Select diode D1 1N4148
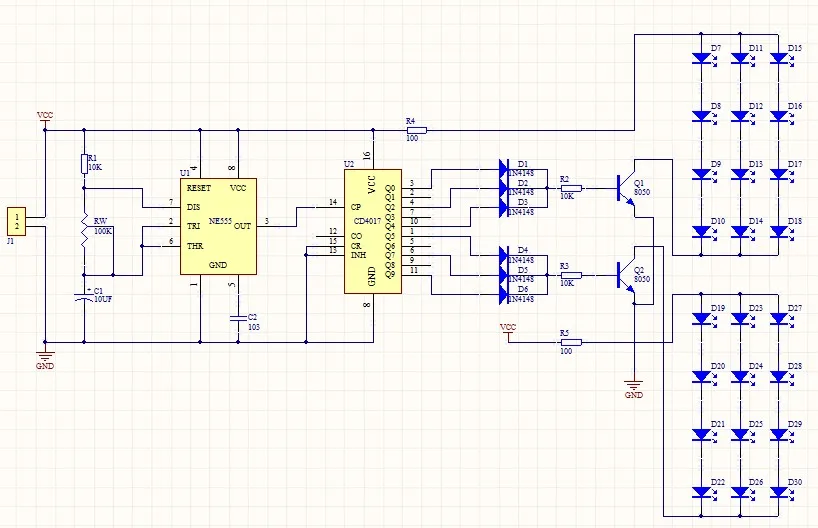The width and height of the screenshot is (818, 528). (x=503, y=169)
